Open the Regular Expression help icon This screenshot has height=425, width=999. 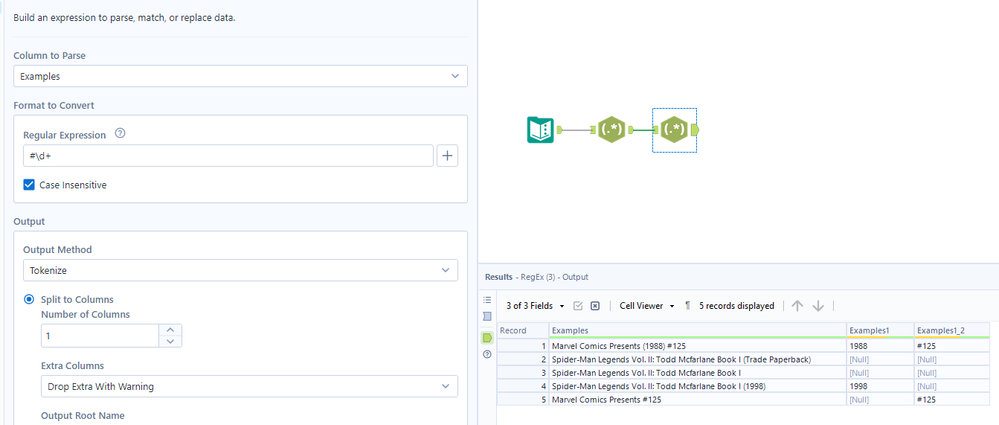click(120, 134)
